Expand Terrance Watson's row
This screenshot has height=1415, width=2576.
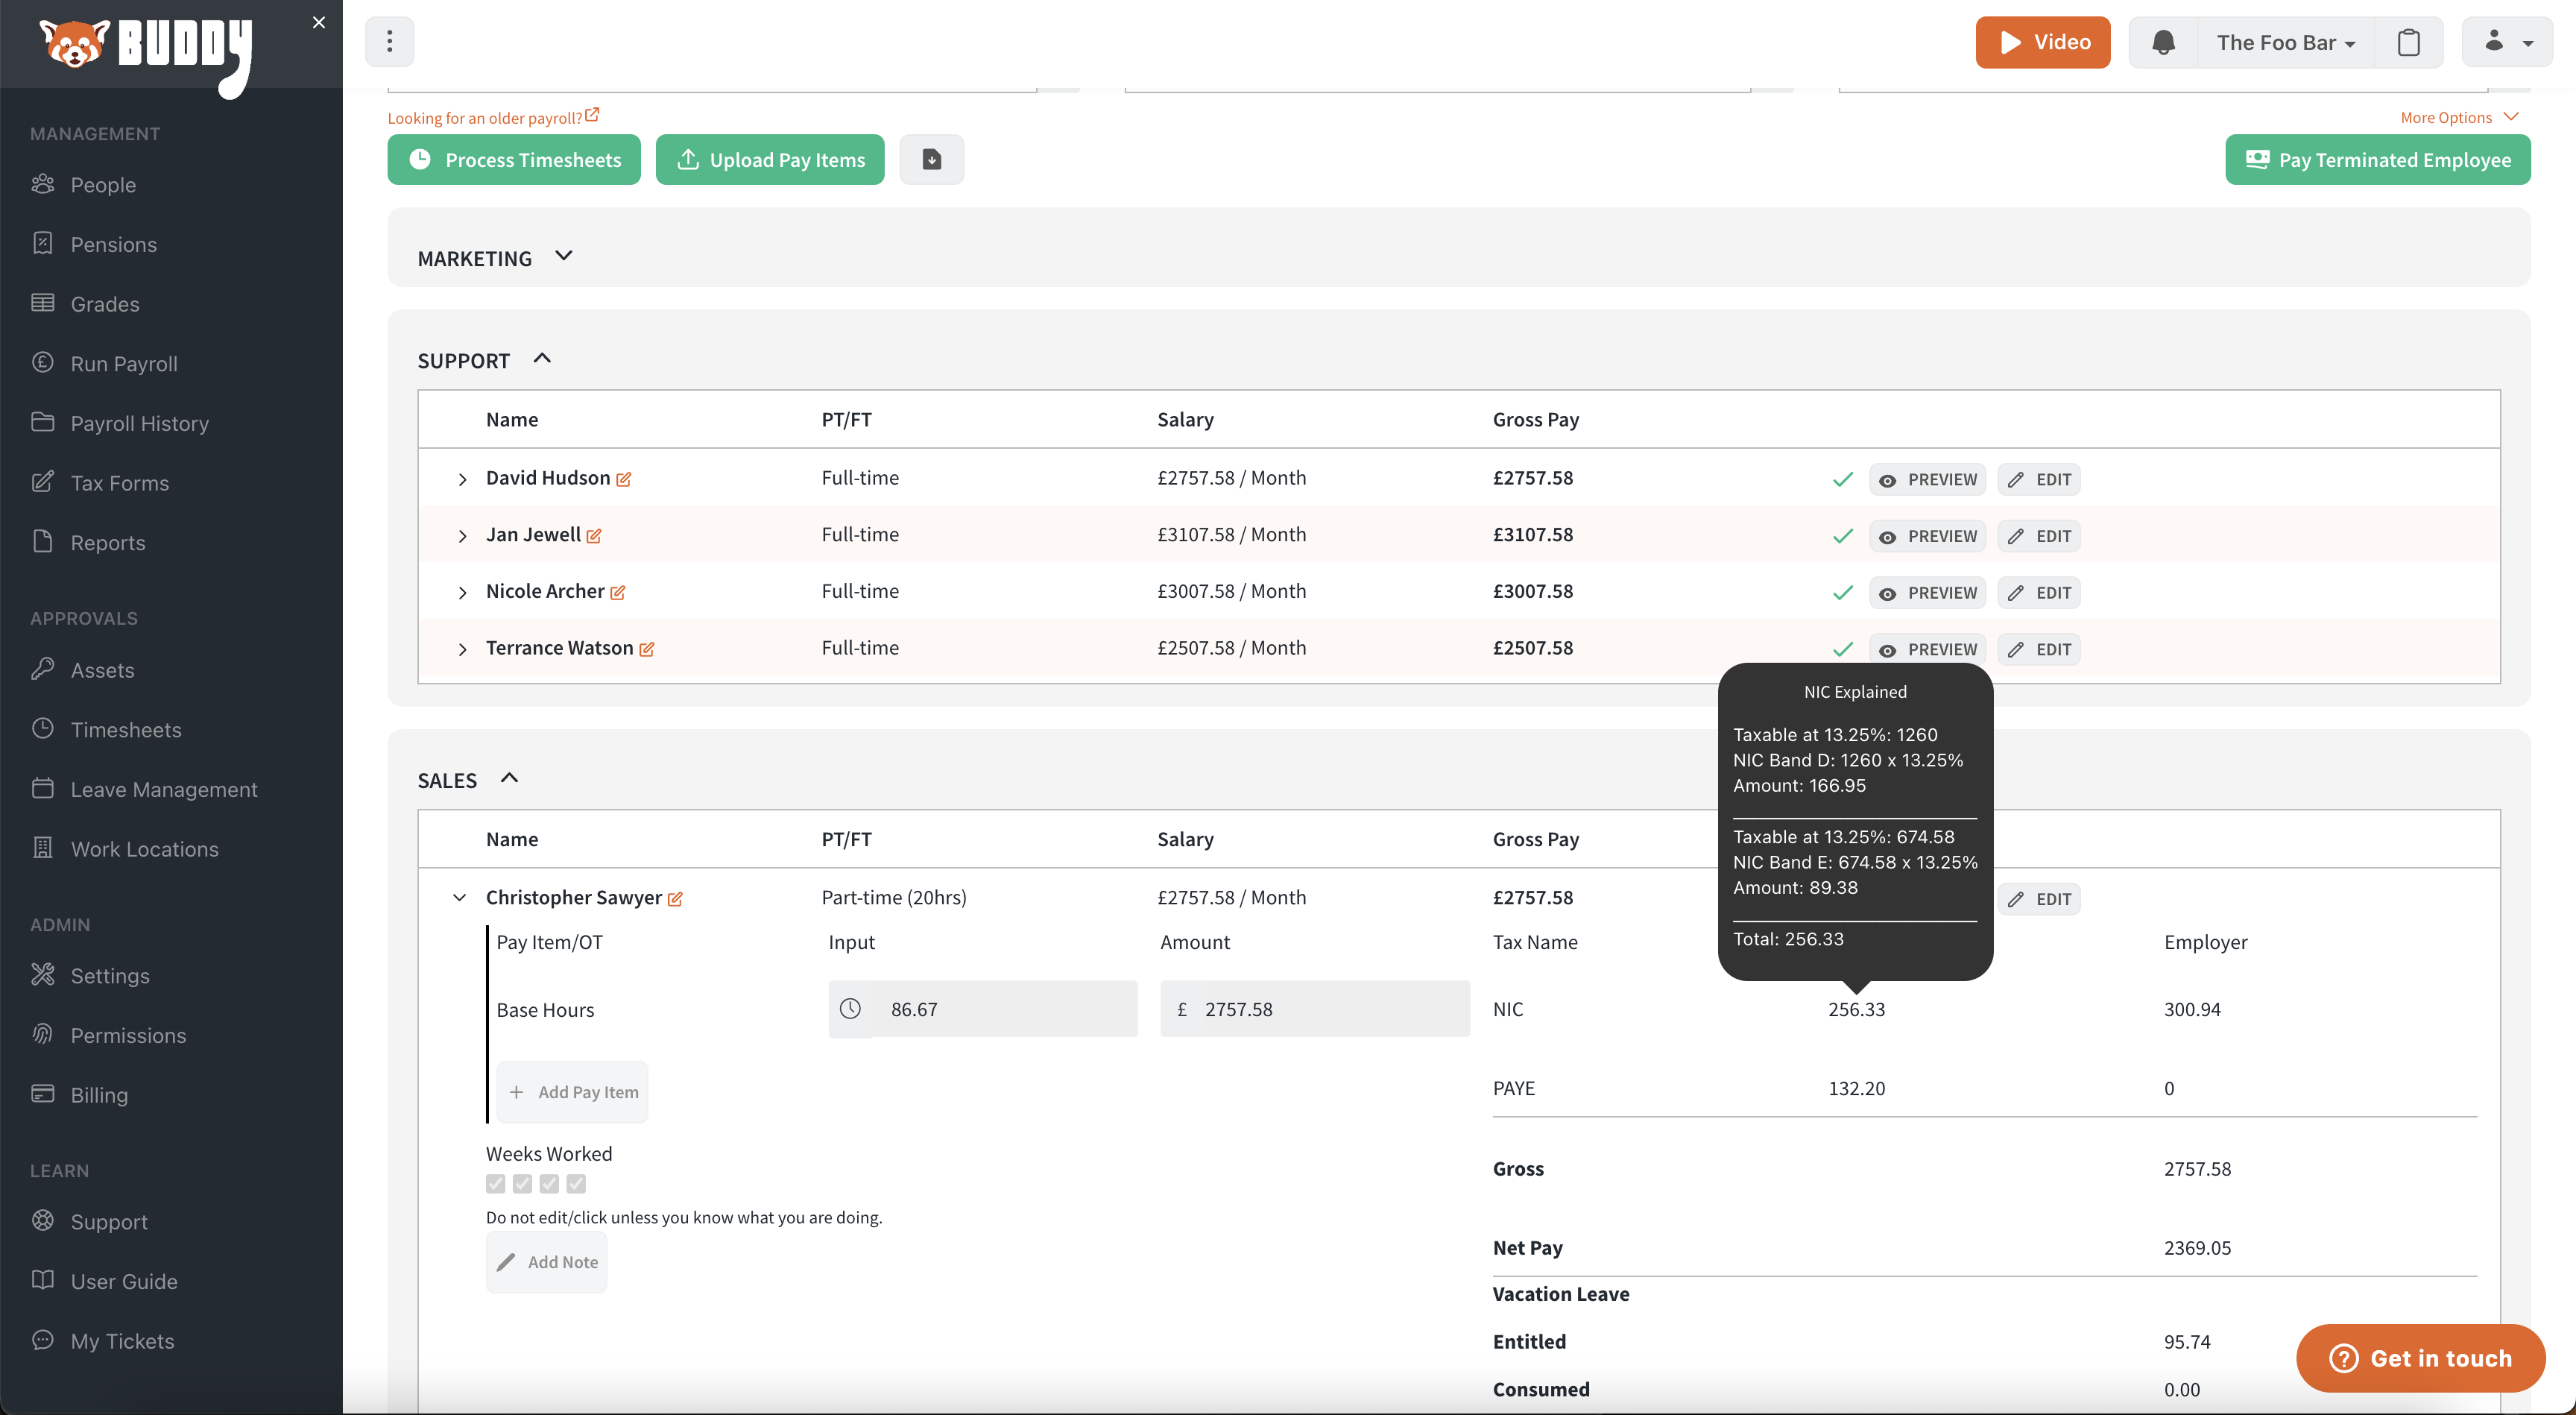pyautogui.click(x=462, y=650)
